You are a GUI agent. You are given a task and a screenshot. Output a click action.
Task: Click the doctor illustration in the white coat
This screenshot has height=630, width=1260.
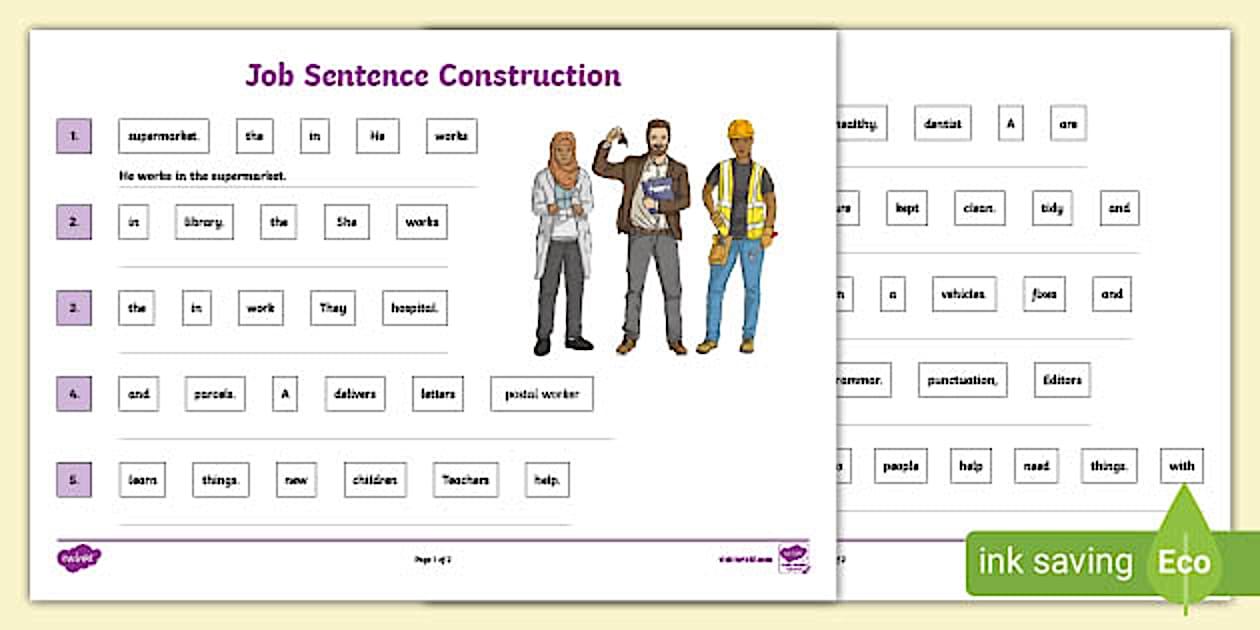pos(566,230)
